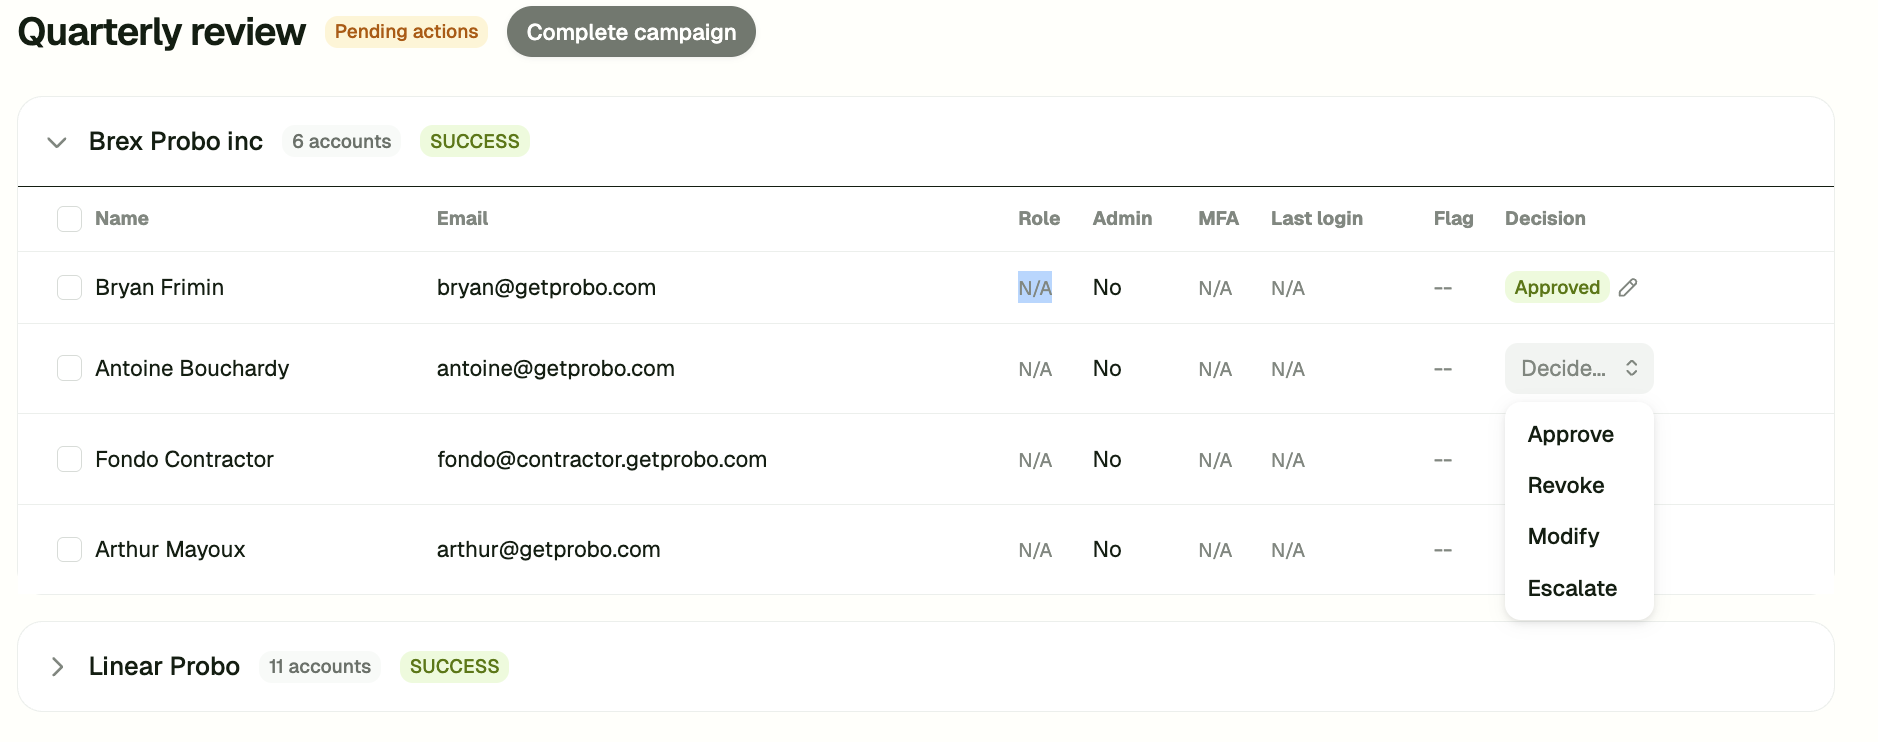Expand the Linear Probo section
Viewport: 1878px width, 742px height.
57,667
